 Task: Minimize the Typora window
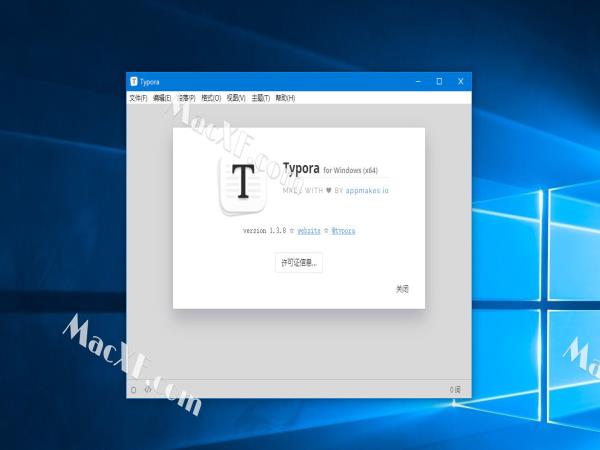pos(418,82)
